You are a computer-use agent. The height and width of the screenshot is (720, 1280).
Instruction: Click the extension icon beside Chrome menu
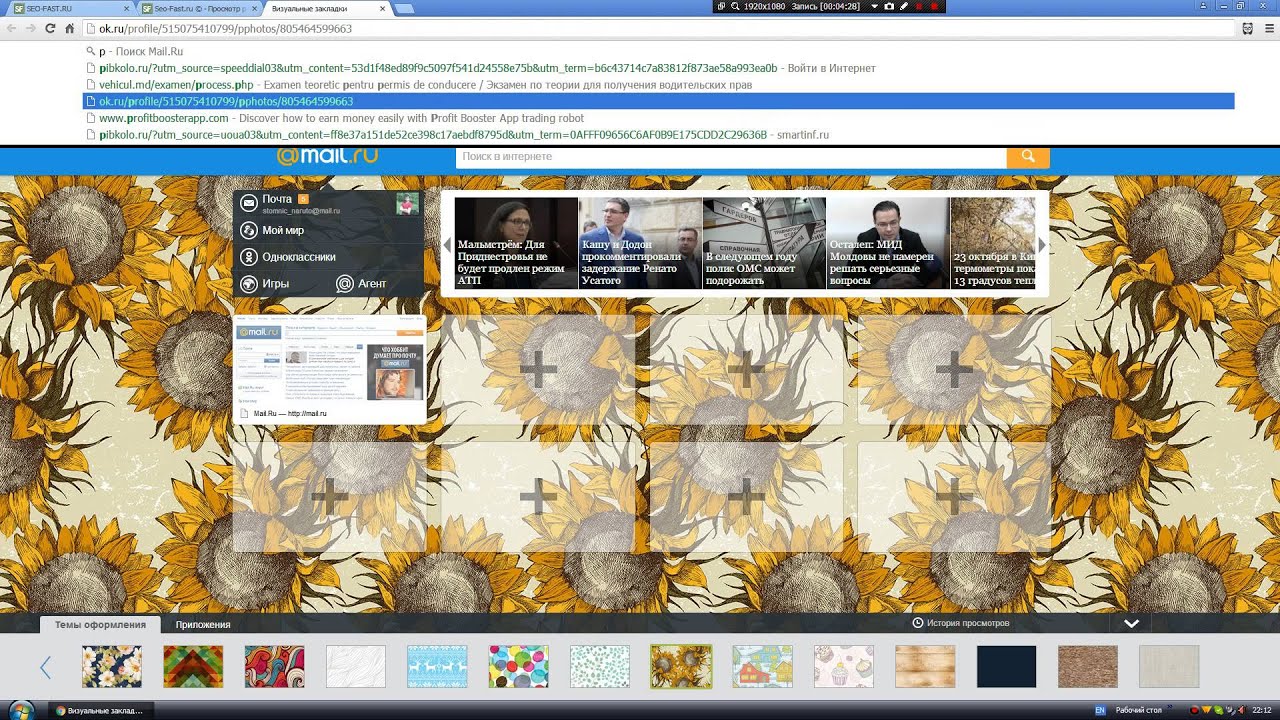tap(1247, 29)
